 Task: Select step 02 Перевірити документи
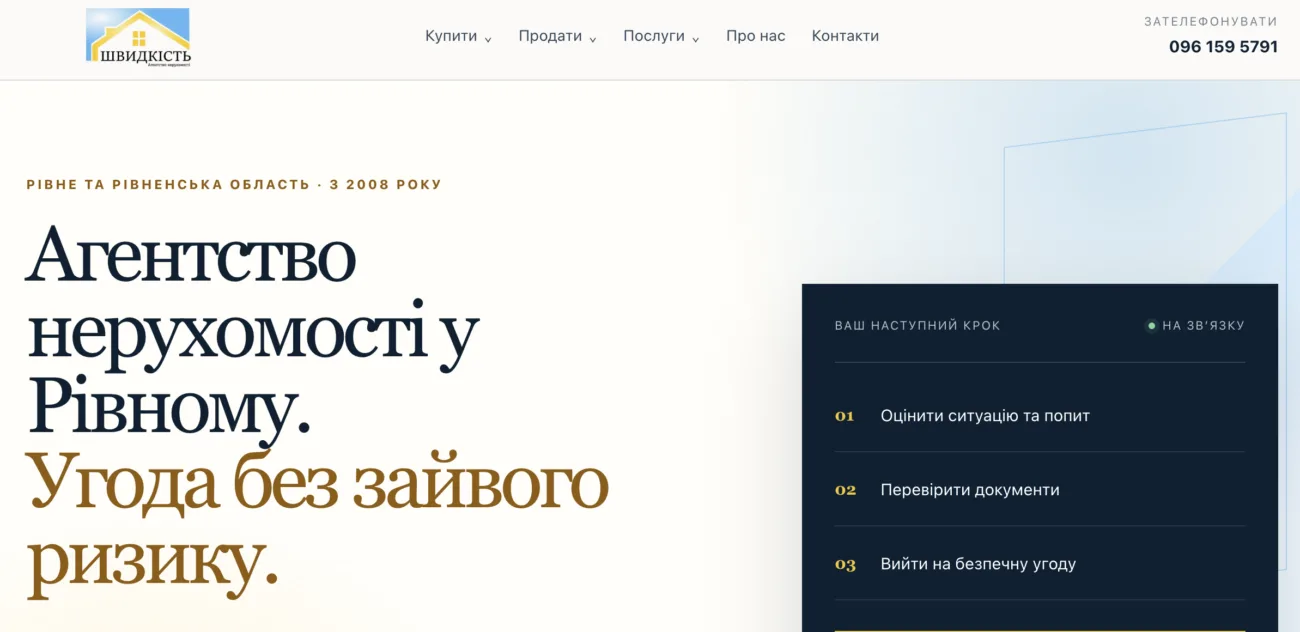pos(1040,490)
